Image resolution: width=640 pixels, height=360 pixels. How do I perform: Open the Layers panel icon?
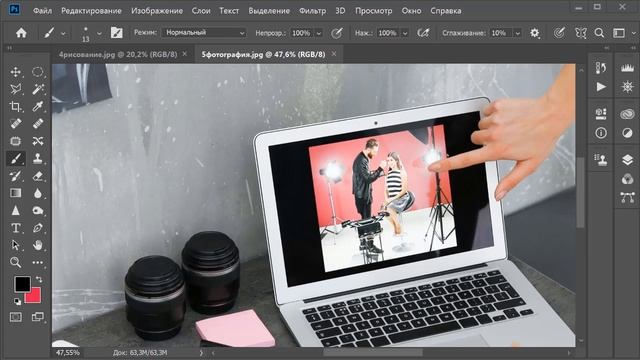pos(627,159)
